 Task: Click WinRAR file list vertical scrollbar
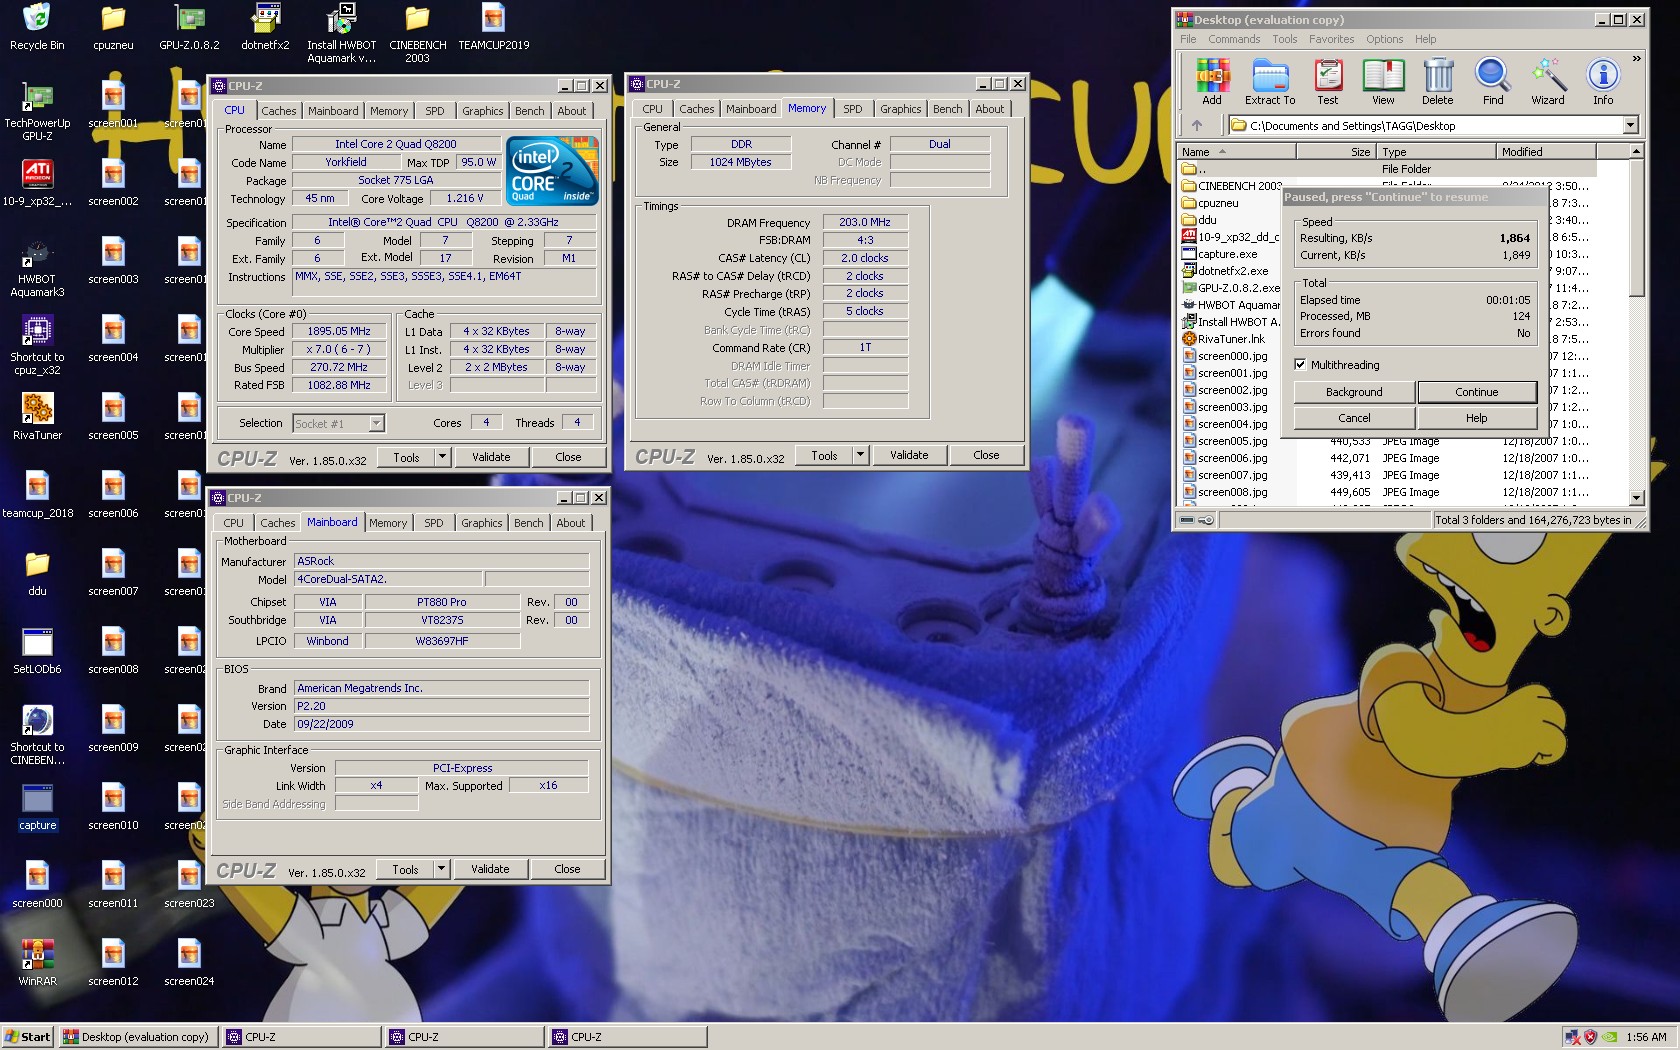click(1636, 228)
